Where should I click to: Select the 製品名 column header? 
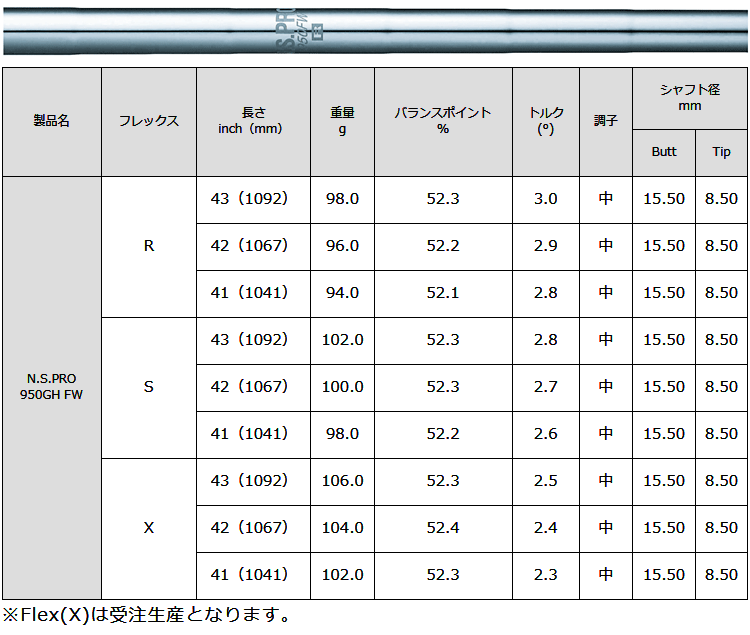(x=52, y=121)
